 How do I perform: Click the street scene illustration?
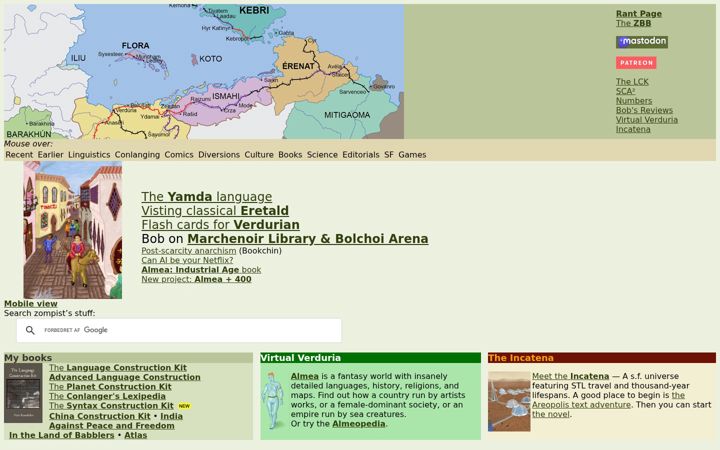point(73,230)
